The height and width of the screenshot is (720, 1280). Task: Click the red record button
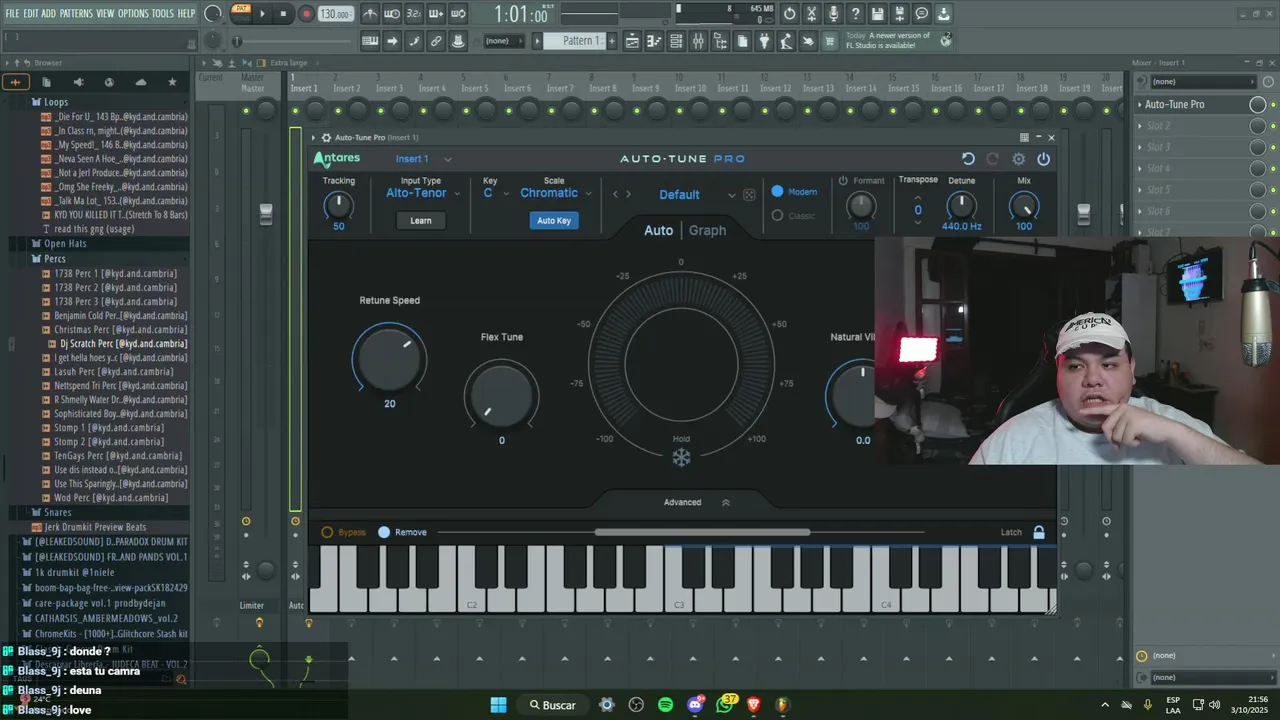[x=306, y=14]
